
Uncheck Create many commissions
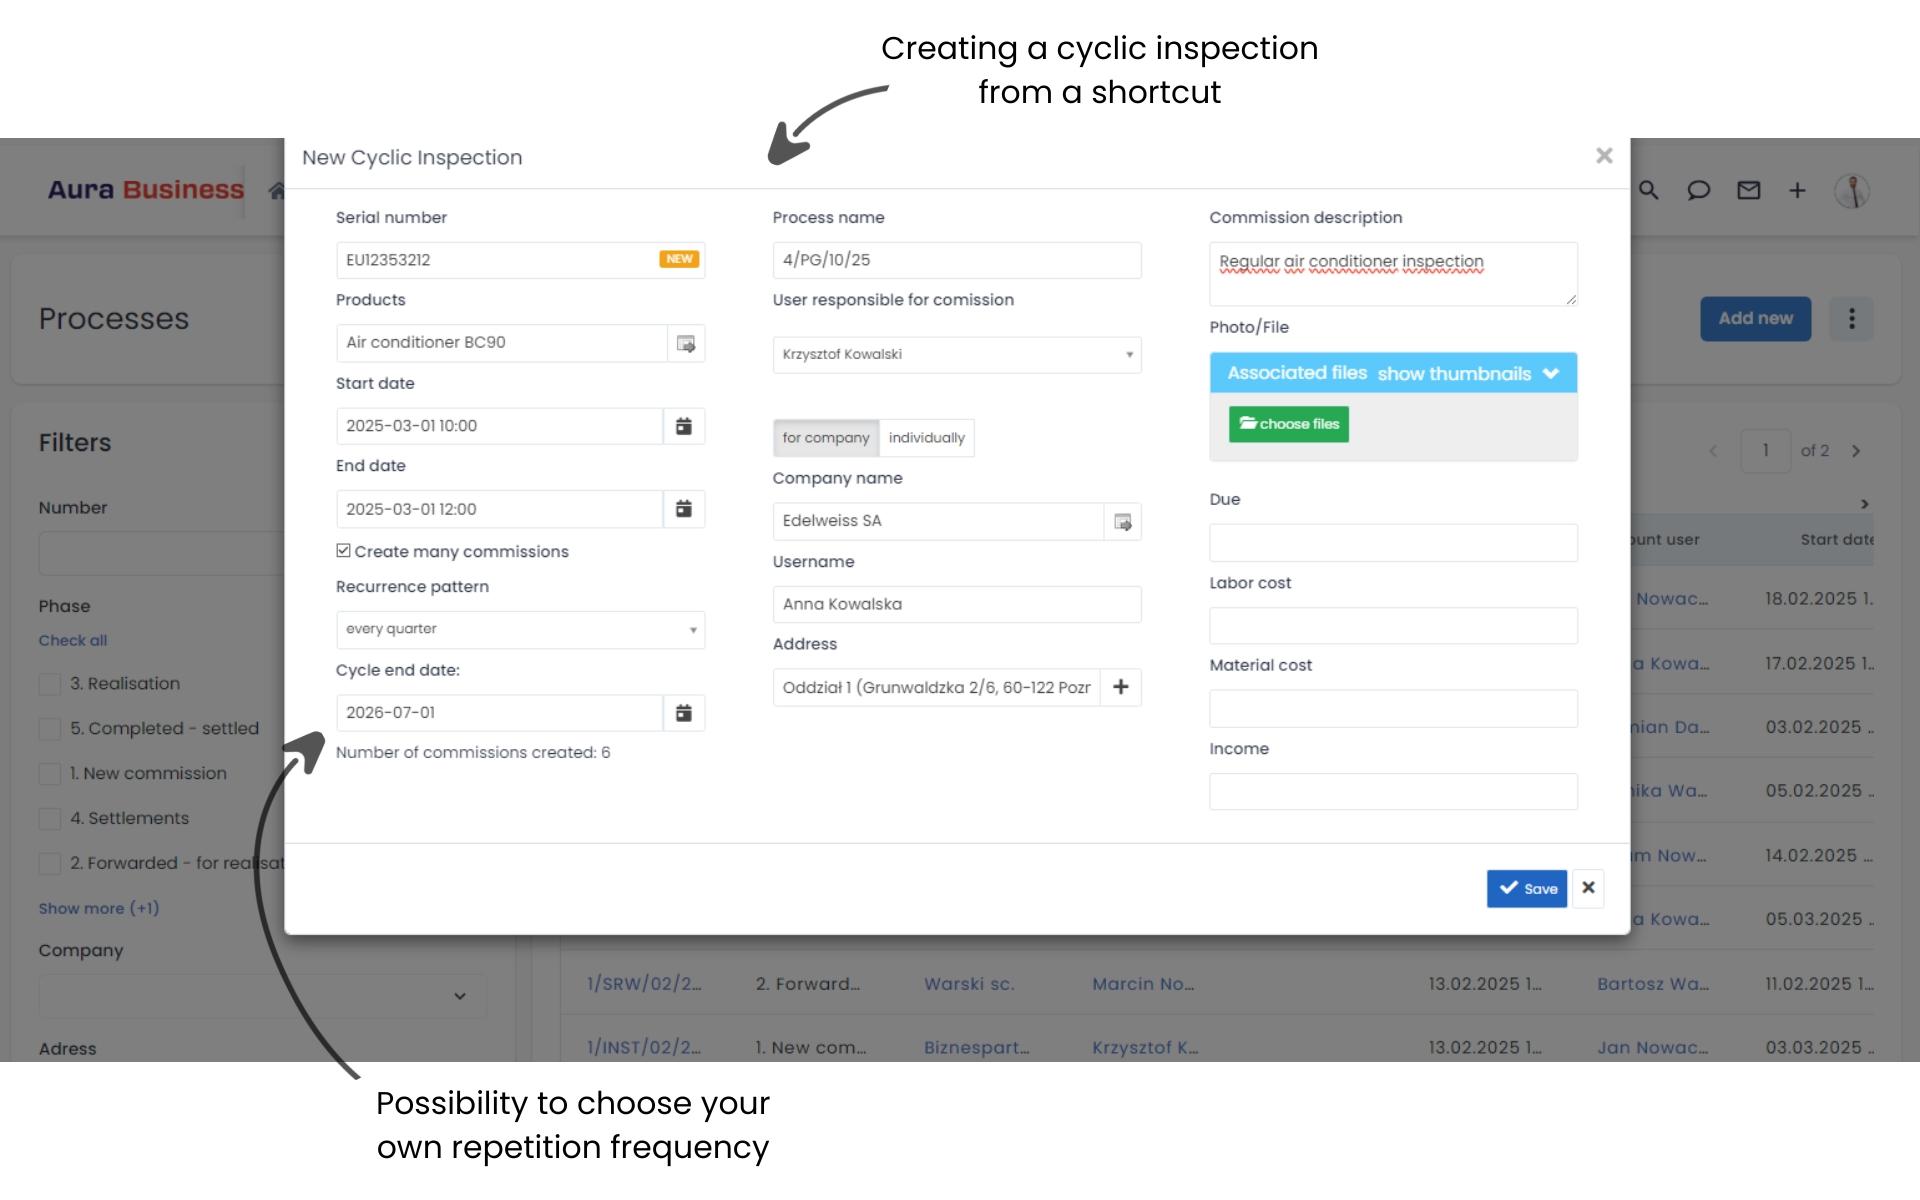[344, 549]
